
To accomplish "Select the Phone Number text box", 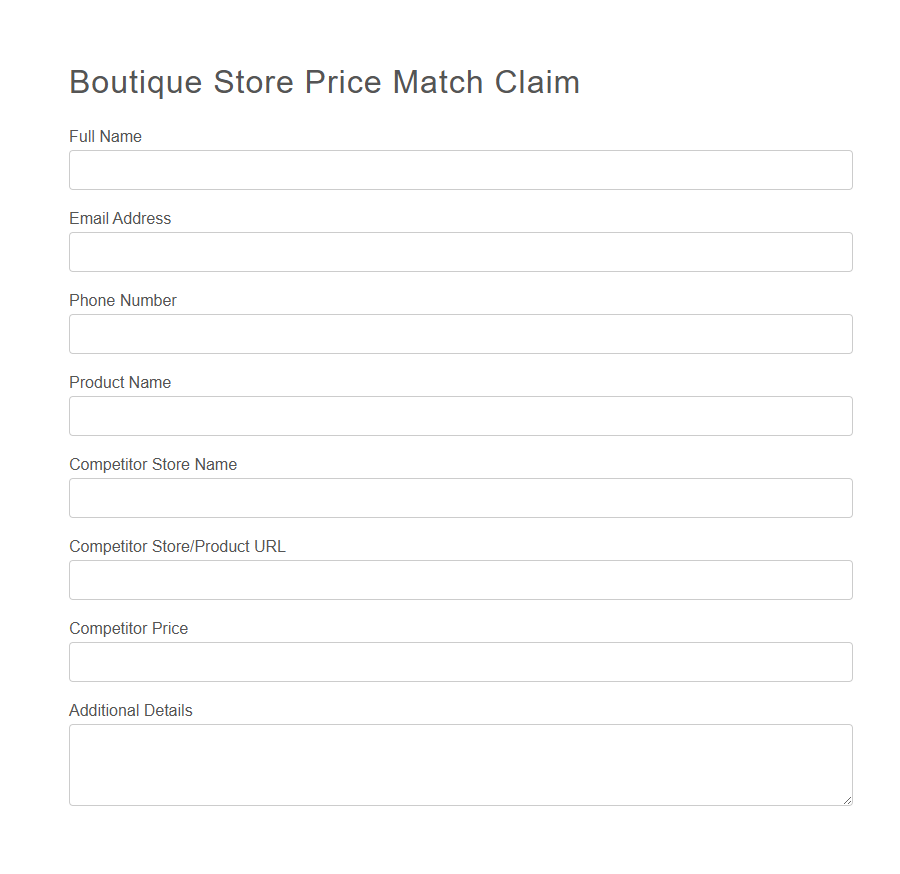I will click(460, 334).
